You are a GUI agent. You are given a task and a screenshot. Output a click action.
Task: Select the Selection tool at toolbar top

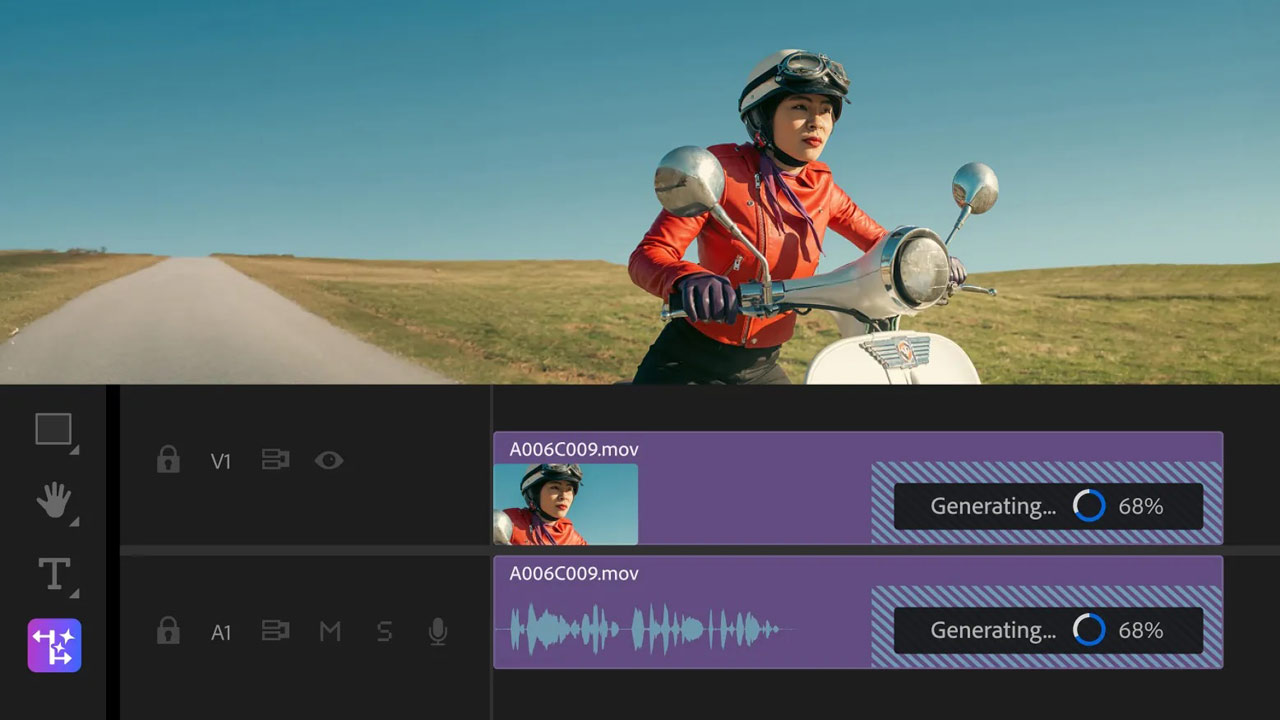coord(52,428)
